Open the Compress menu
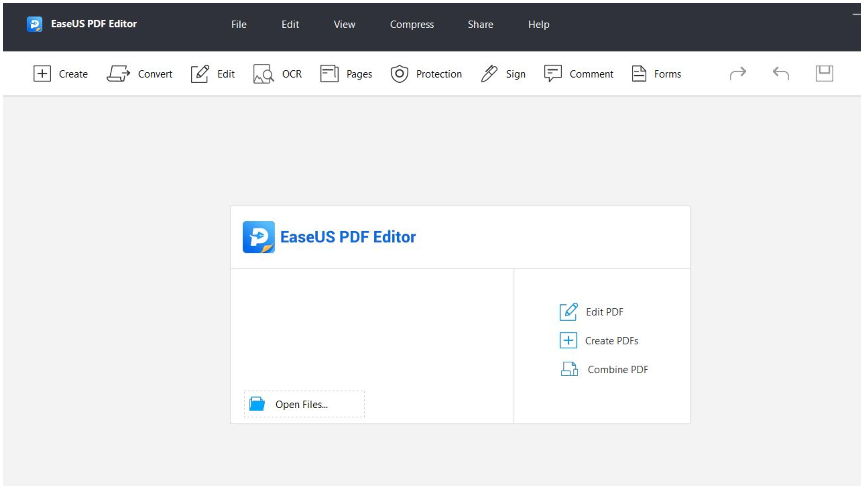Image resolution: width=865 pixels, height=489 pixels. tap(412, 24)
